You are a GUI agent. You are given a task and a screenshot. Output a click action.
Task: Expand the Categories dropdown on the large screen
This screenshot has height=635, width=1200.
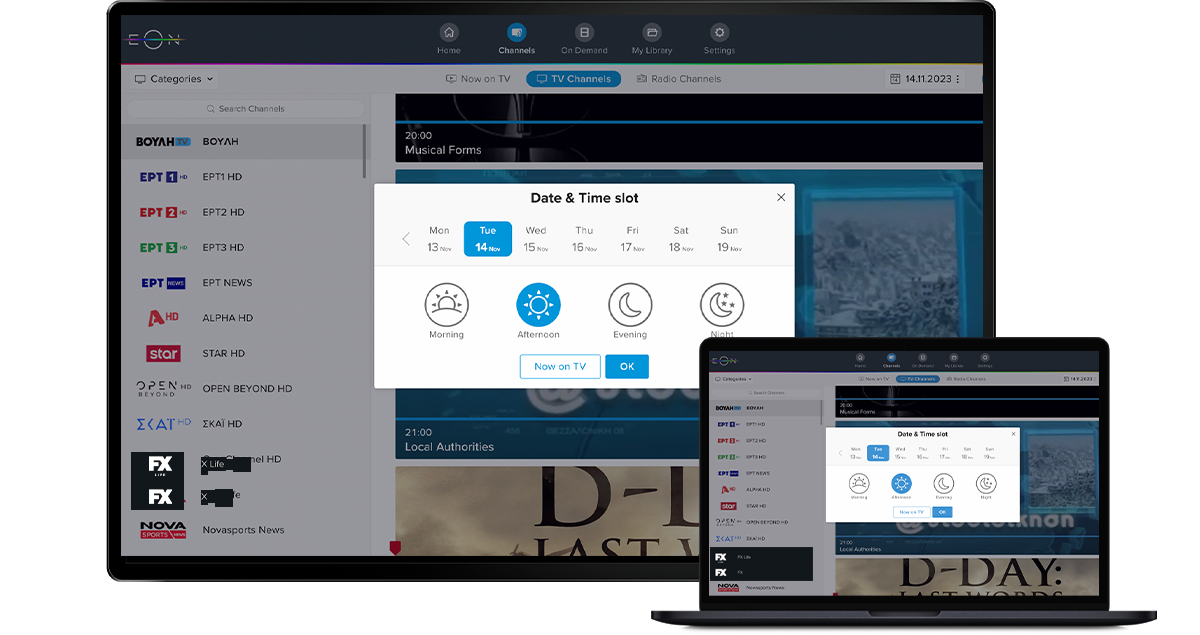click(174, 79)
